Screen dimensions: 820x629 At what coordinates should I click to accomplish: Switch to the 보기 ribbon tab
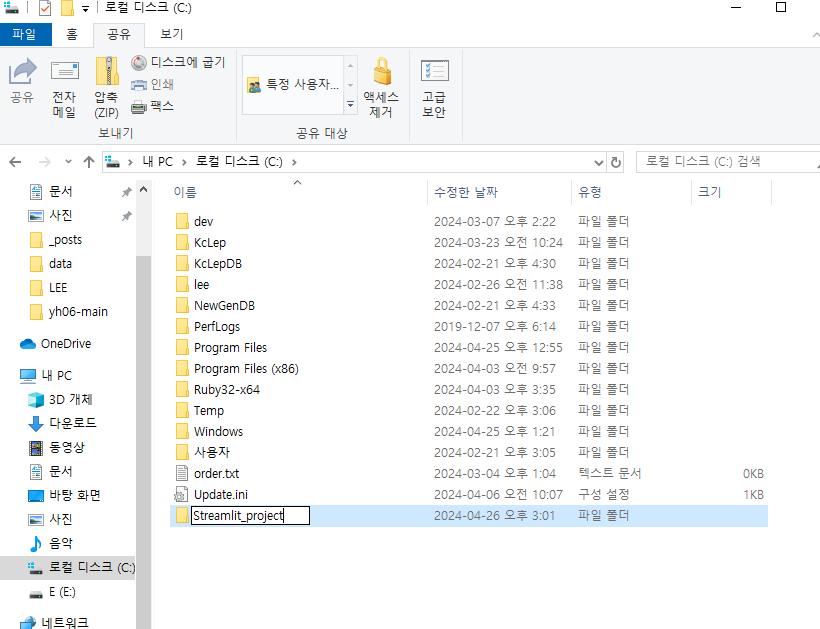[x=172, y=35]
